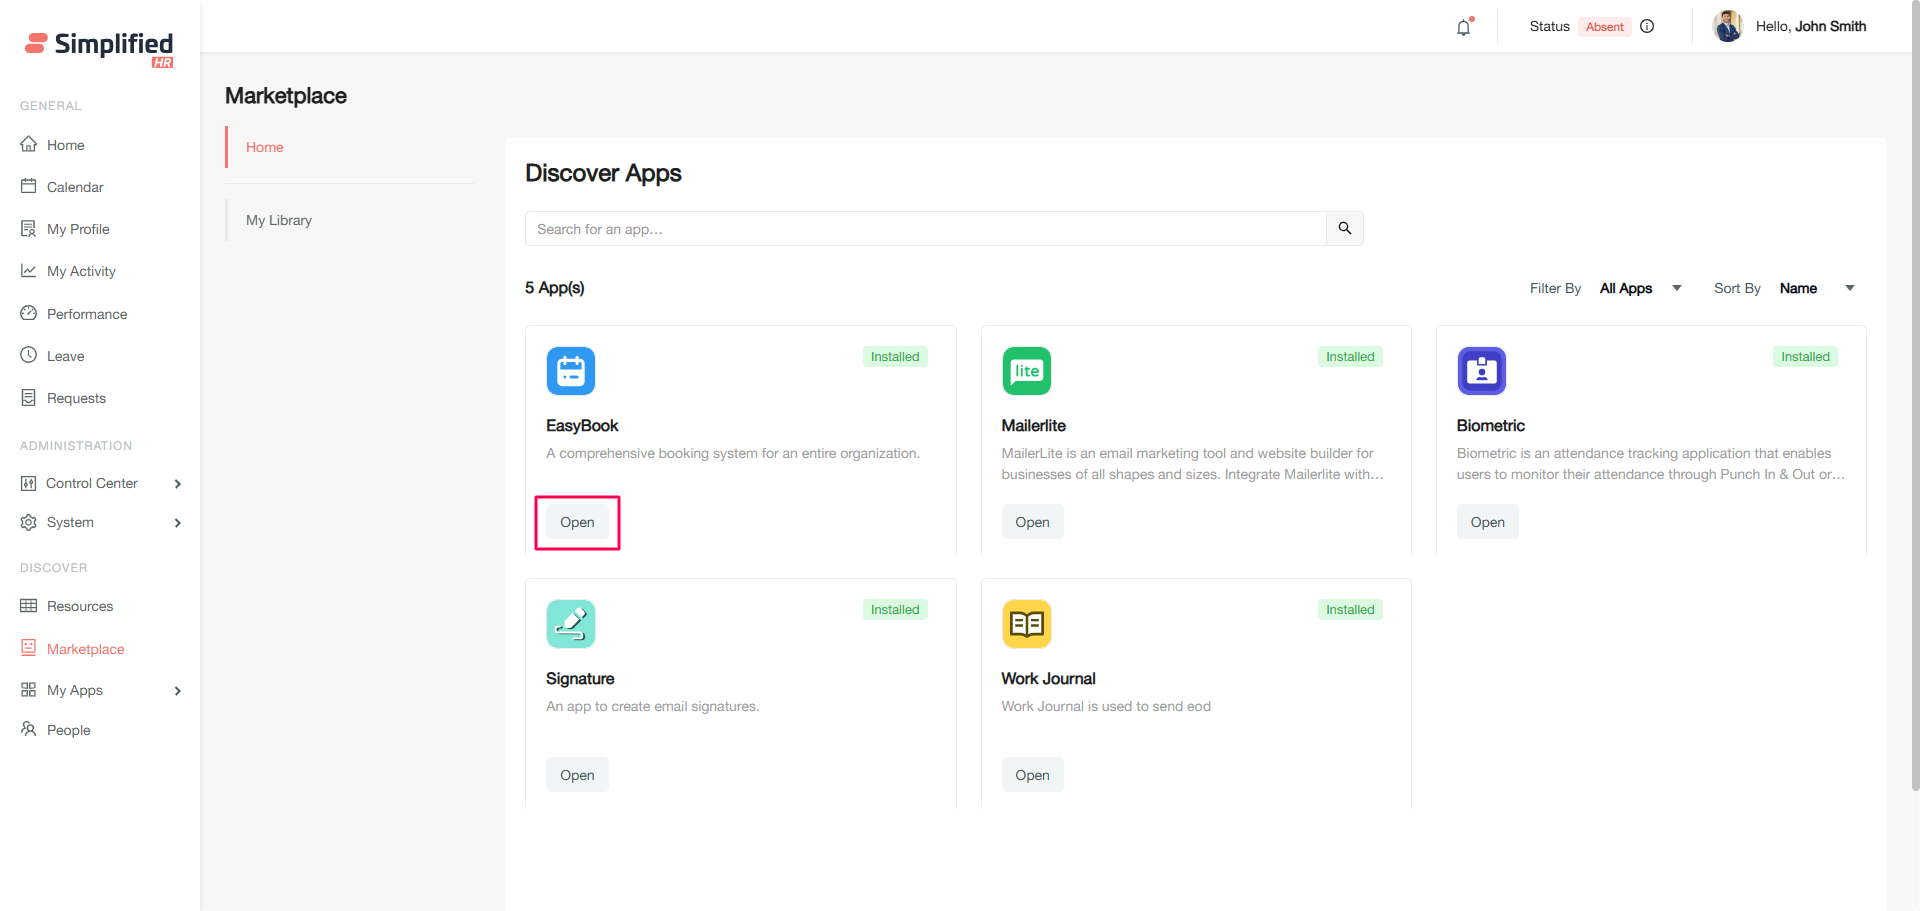This screenshot has height=911, width=1920.
Task: Click the status info icon
Action: click(x=1647, y=27)
